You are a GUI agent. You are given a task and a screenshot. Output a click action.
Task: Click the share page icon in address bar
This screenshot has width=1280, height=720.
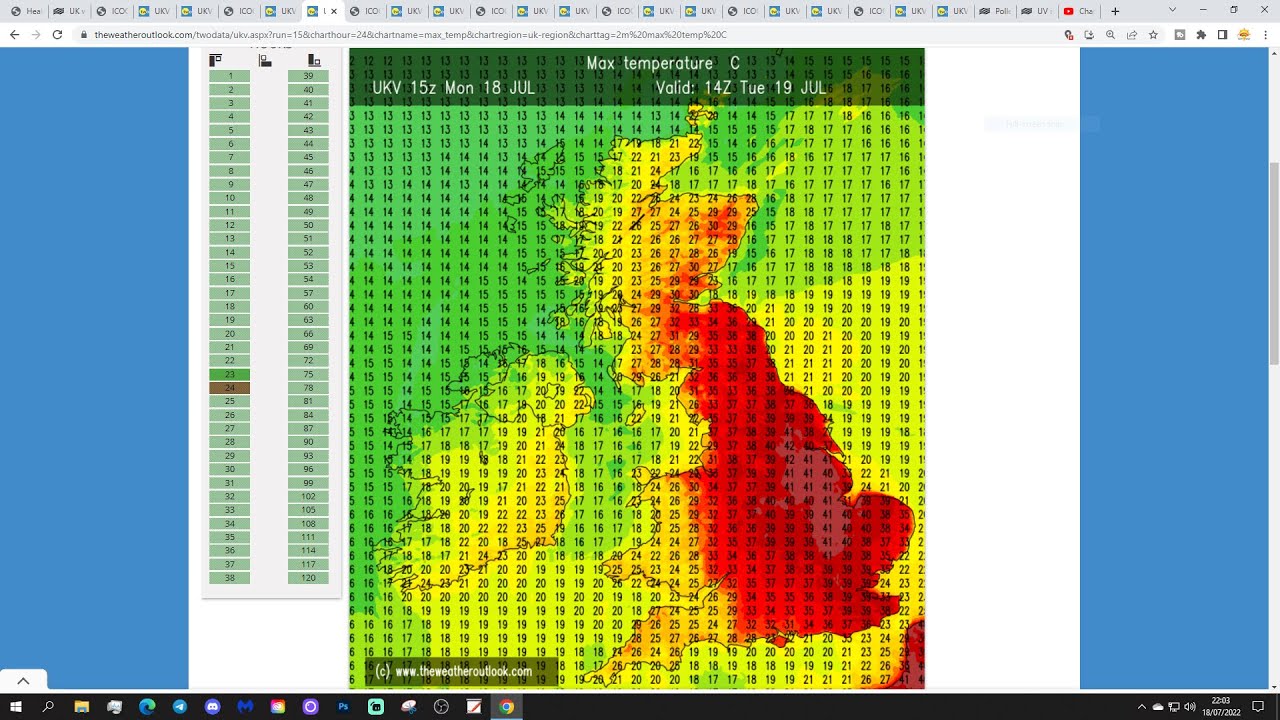pos(1132,34)
